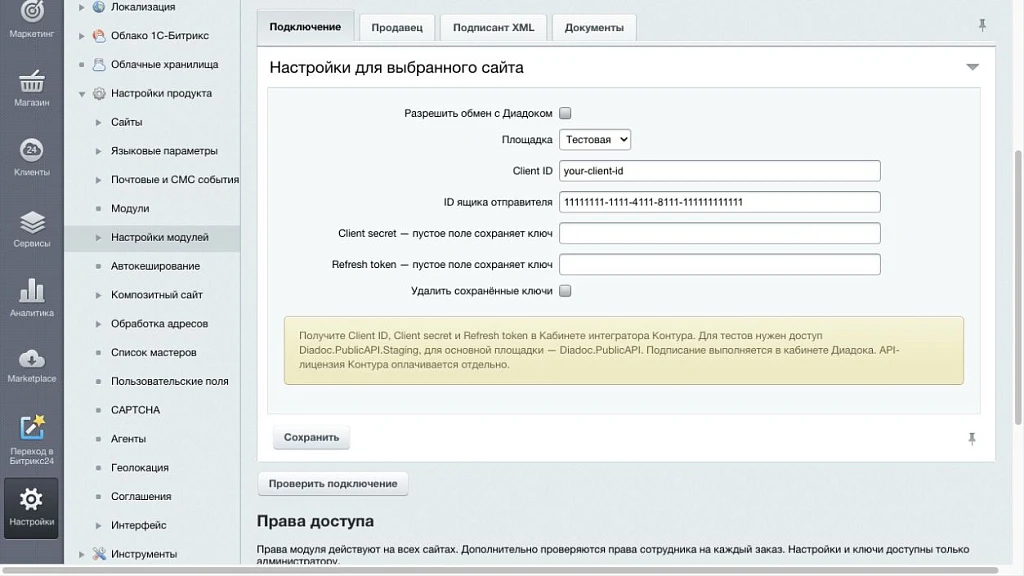Click the pin icon beside the tabs

[x=982, y=25]
